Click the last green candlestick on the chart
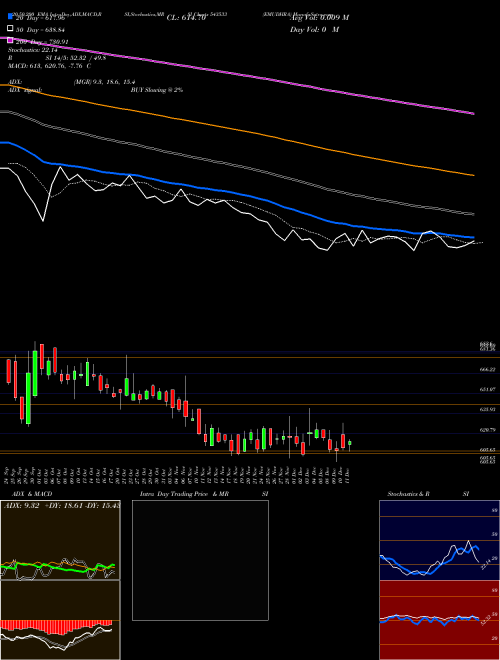 point(350,443)
